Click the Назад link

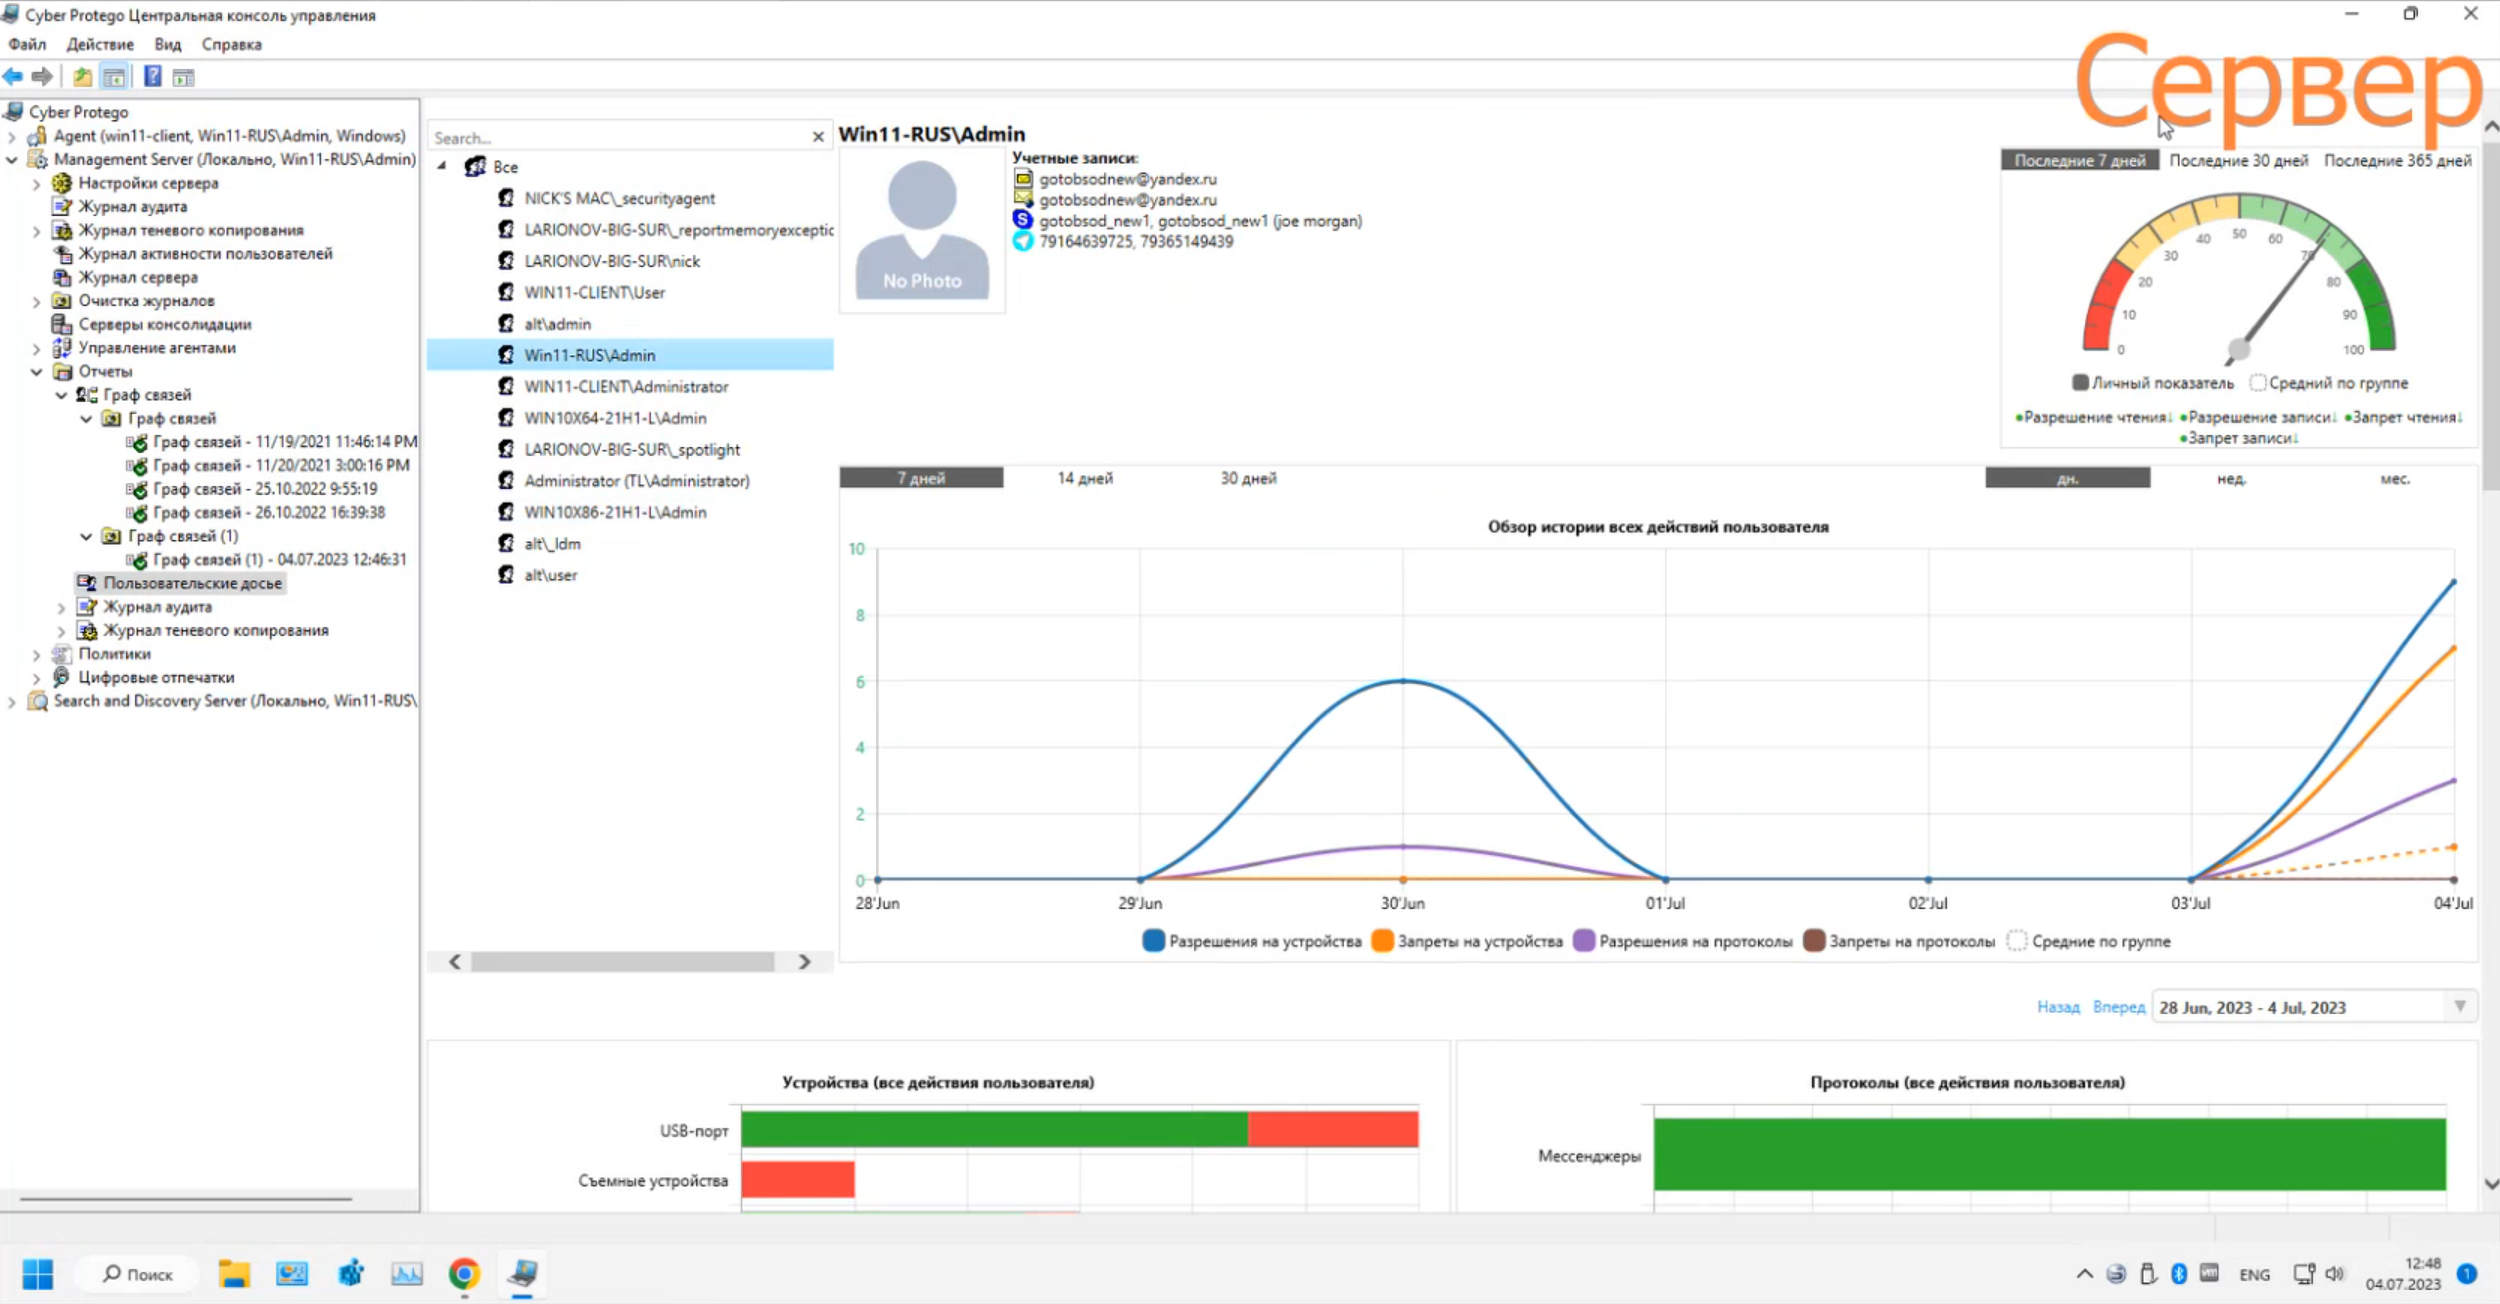point(2057,1007)
